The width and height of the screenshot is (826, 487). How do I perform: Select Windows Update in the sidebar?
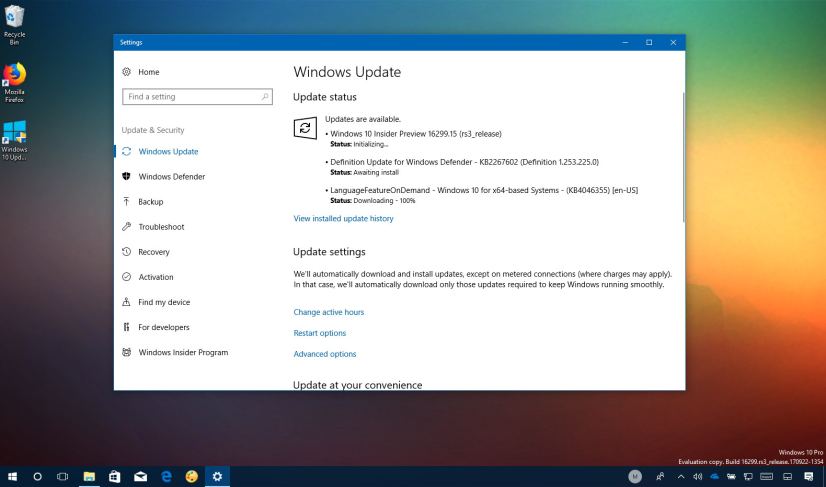click(x=160, y=151)
